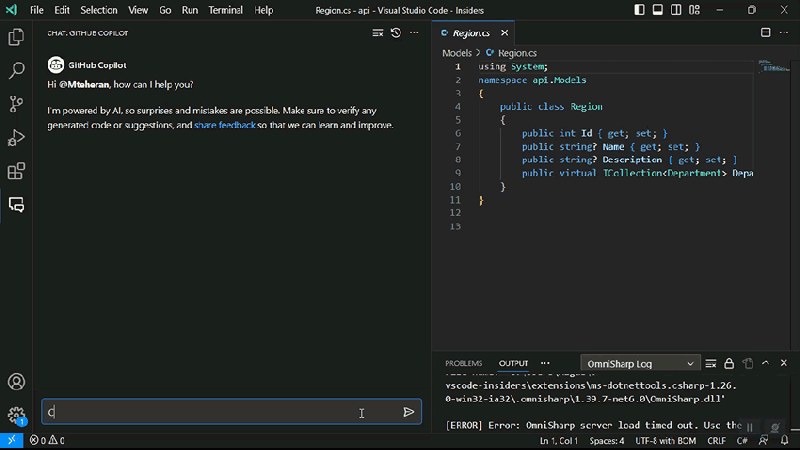Switch to the OUTPUT tab

click(x=513, y=363)
